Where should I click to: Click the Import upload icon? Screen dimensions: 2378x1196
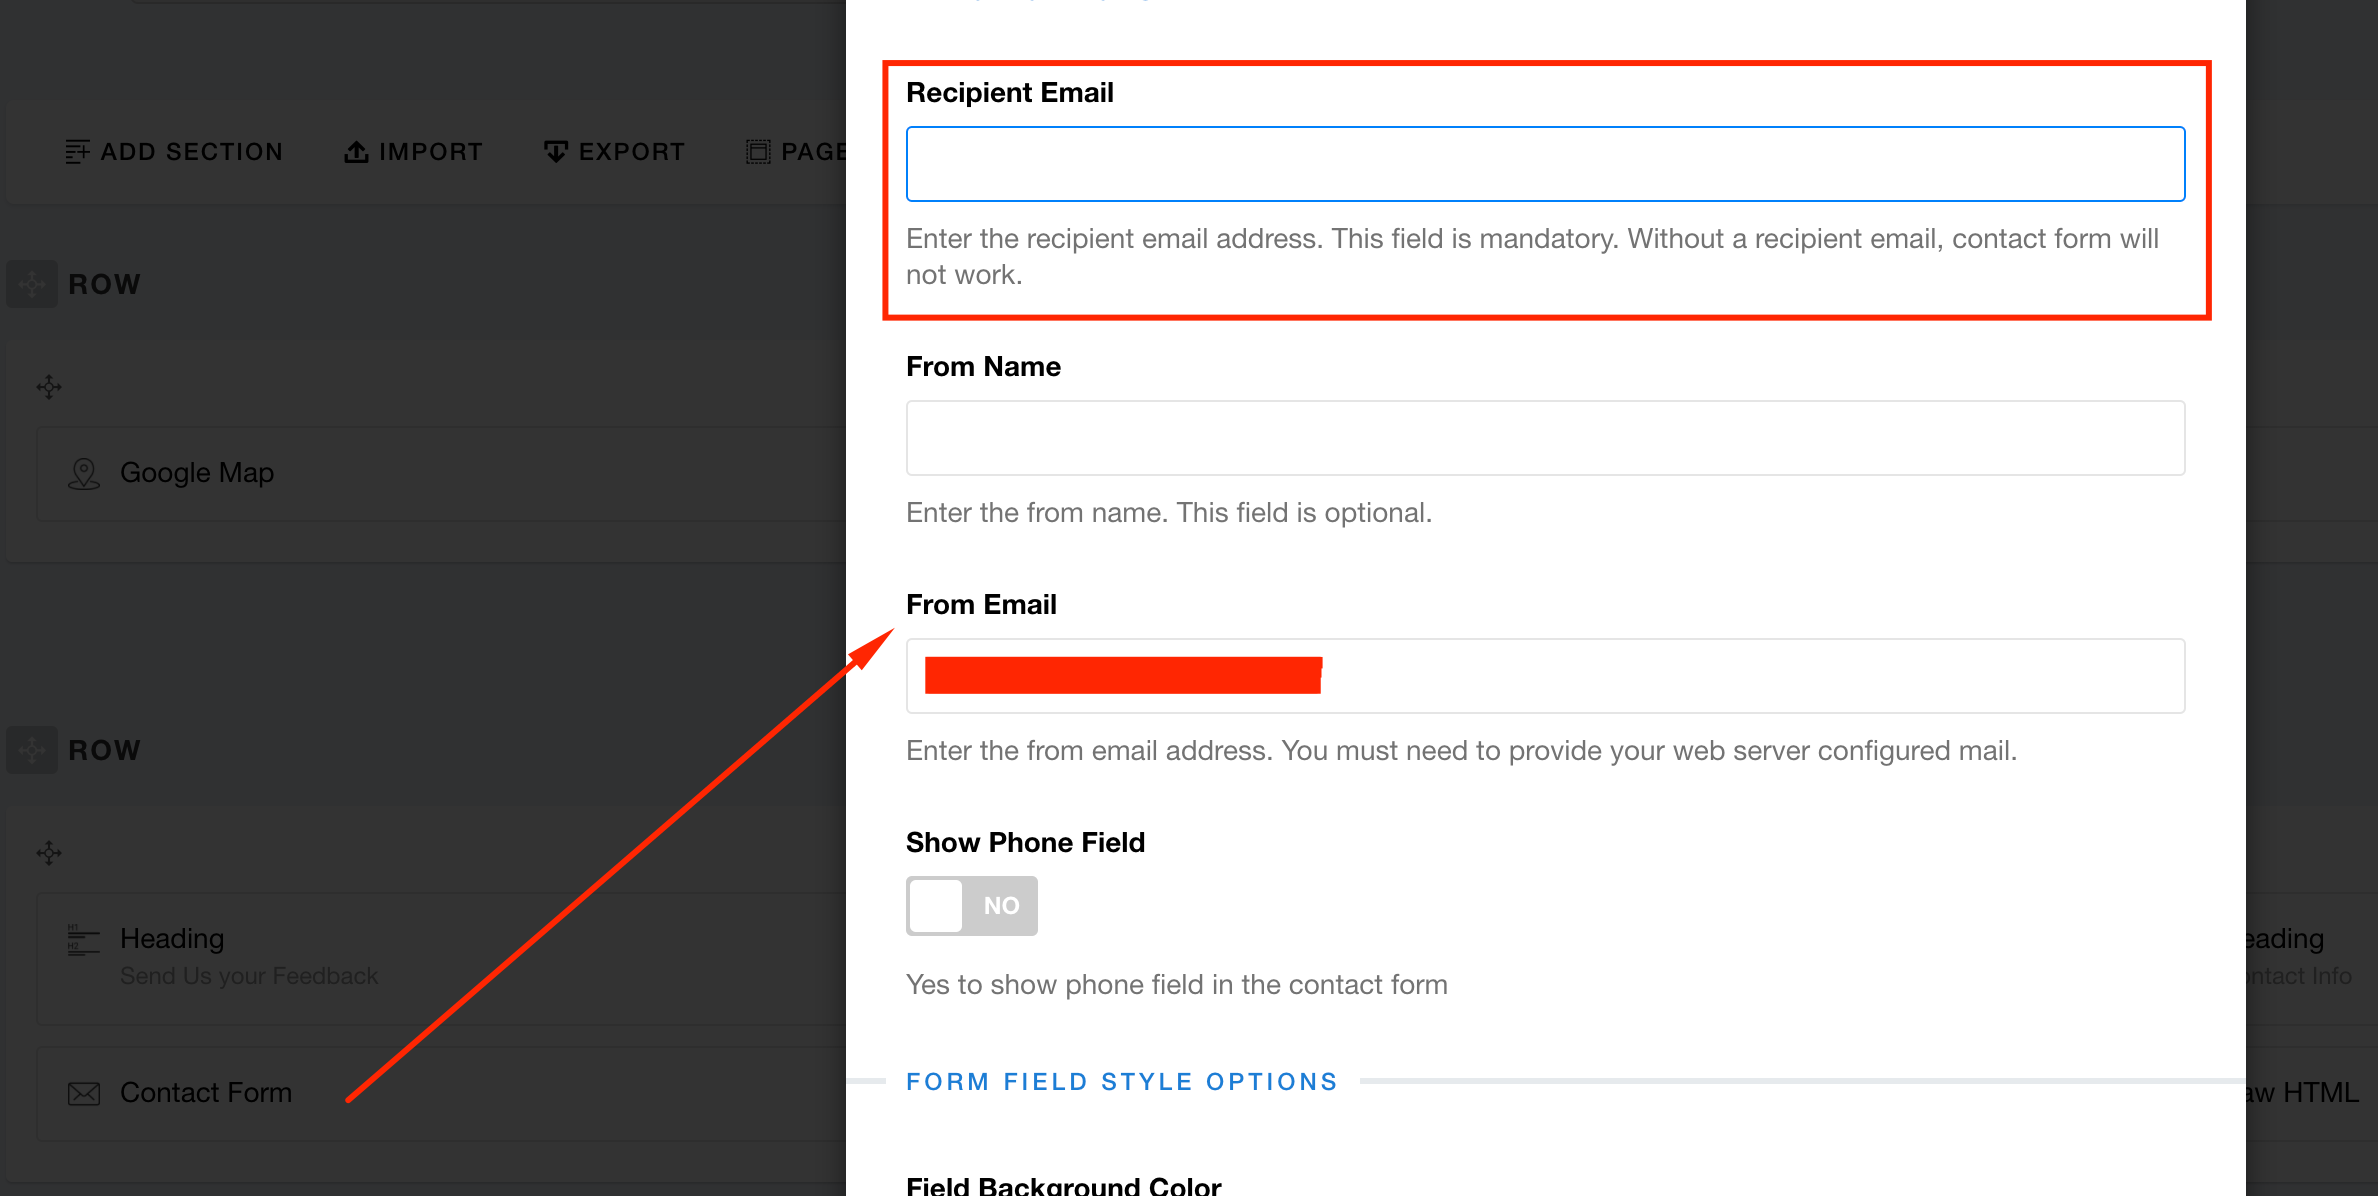click(356, 151)
